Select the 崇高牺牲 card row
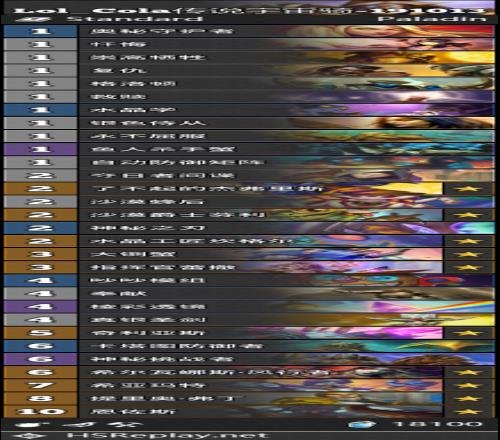The height and width of the screenshot is (440, 500). tap(249, 58)
